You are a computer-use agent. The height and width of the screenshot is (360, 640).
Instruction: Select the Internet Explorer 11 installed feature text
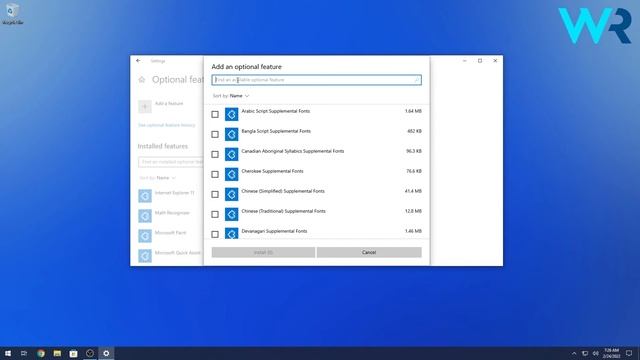click(x=174, y=193)
